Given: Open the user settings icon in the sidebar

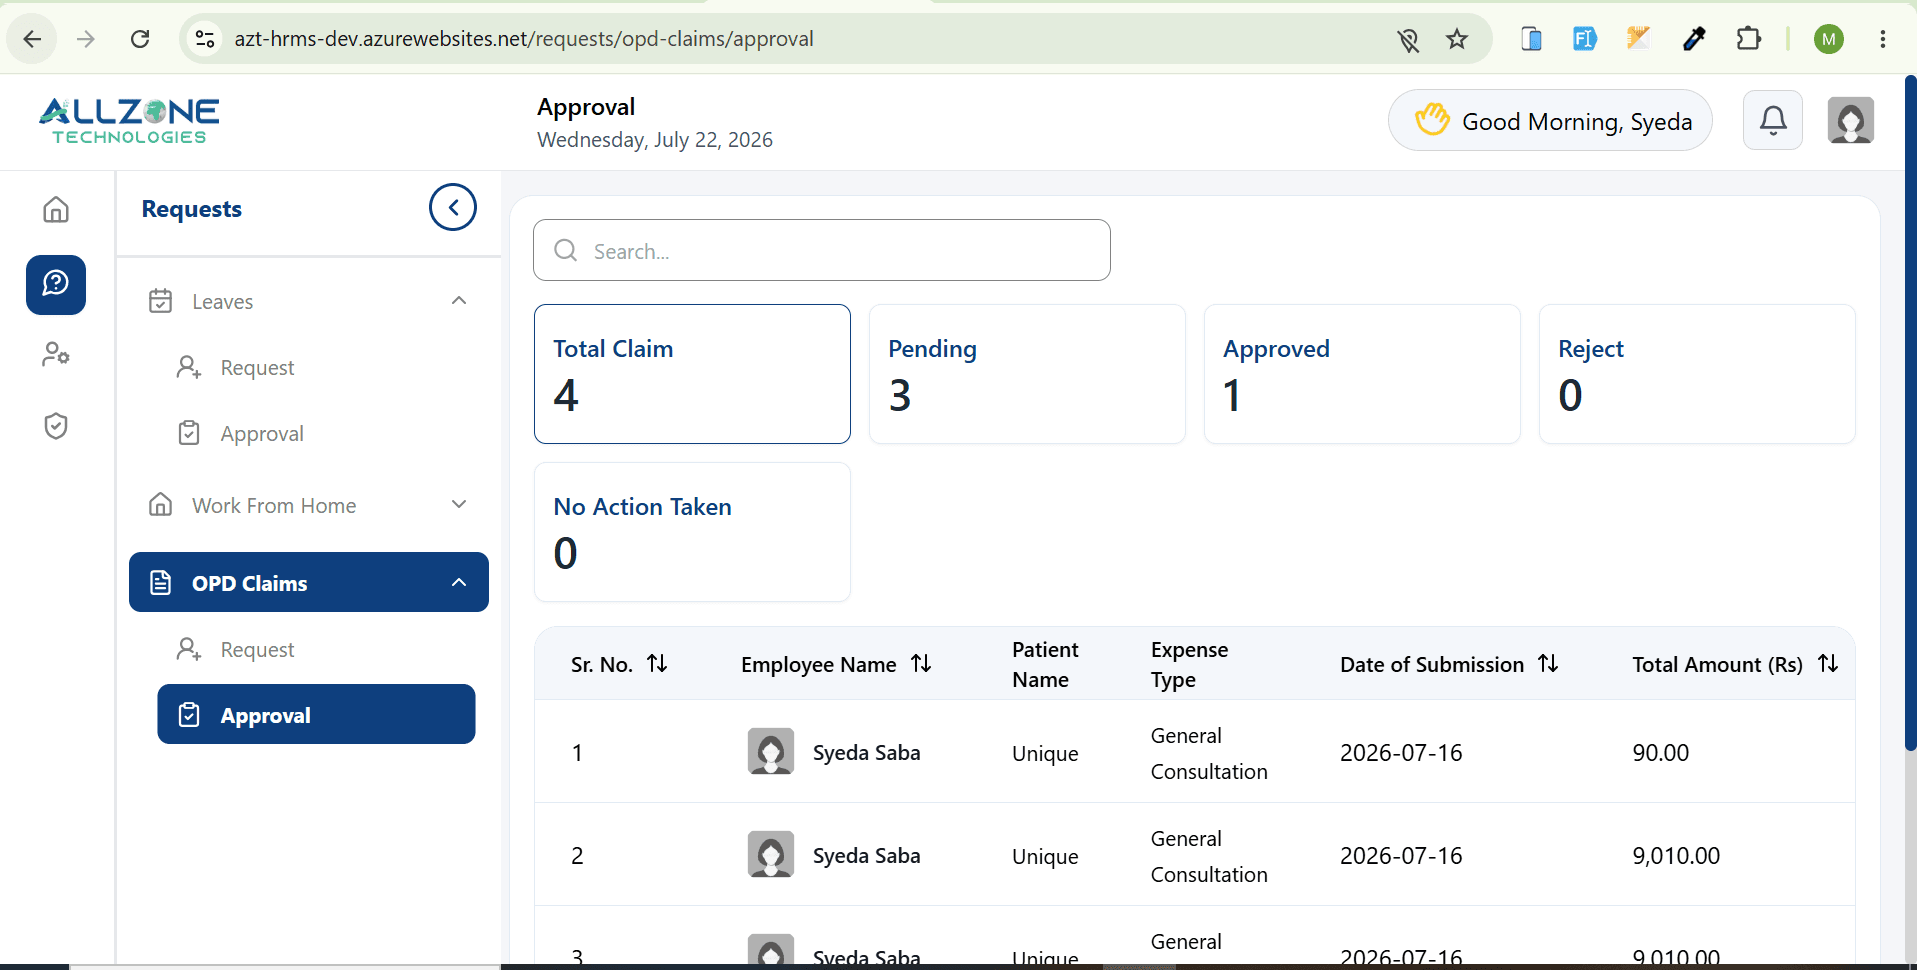Looking at the screenshot, I should [56, 355].
